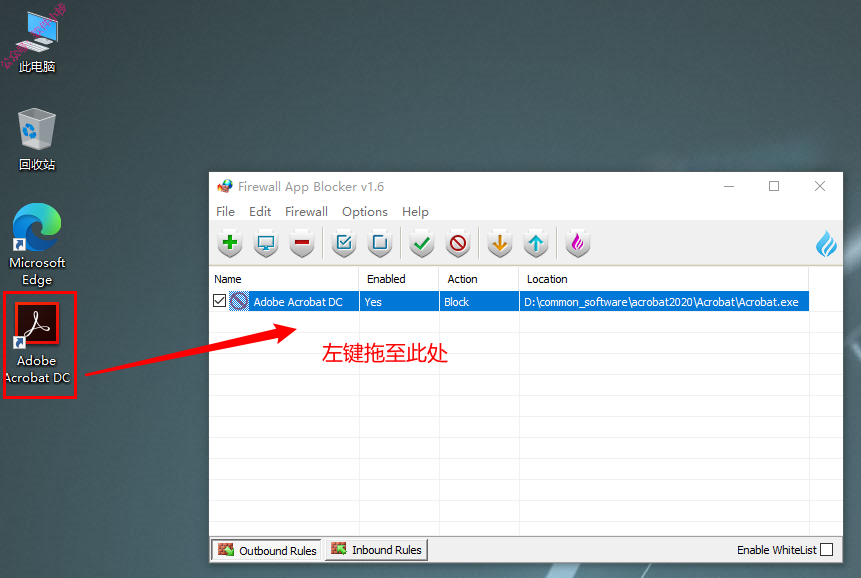Open the Edit menu
This screenshot has width=861, height=578.
click(260, 212)
